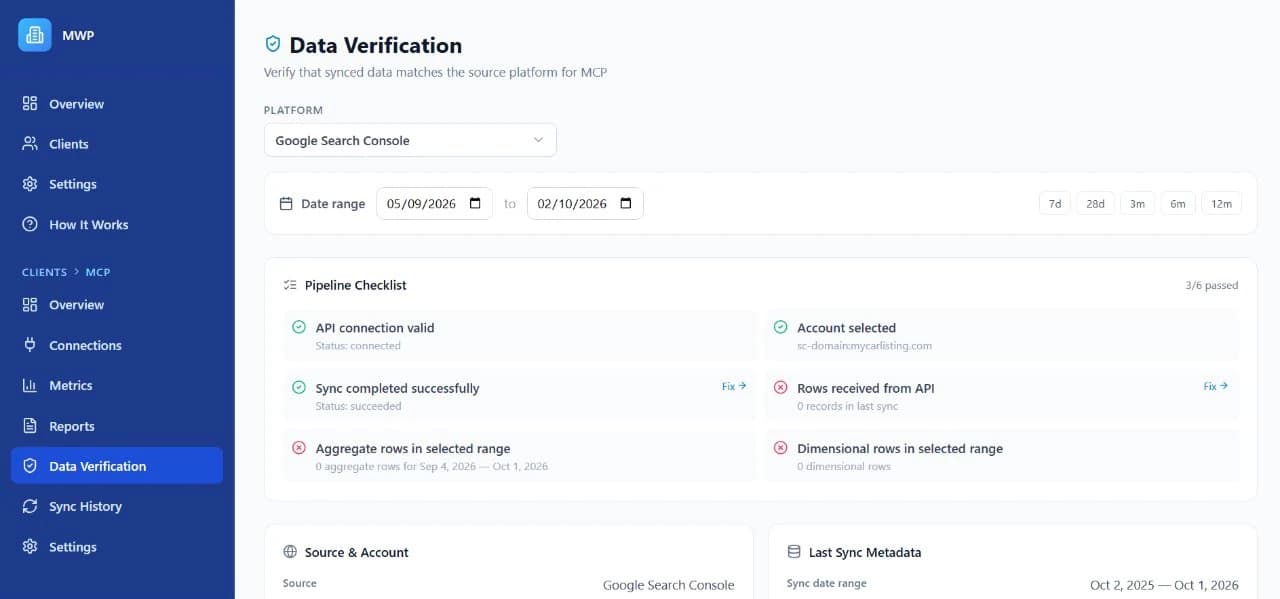The width and height of the screenshot is (1280, 599).
Task: Go to Clients page
Action: click(117, 144)
